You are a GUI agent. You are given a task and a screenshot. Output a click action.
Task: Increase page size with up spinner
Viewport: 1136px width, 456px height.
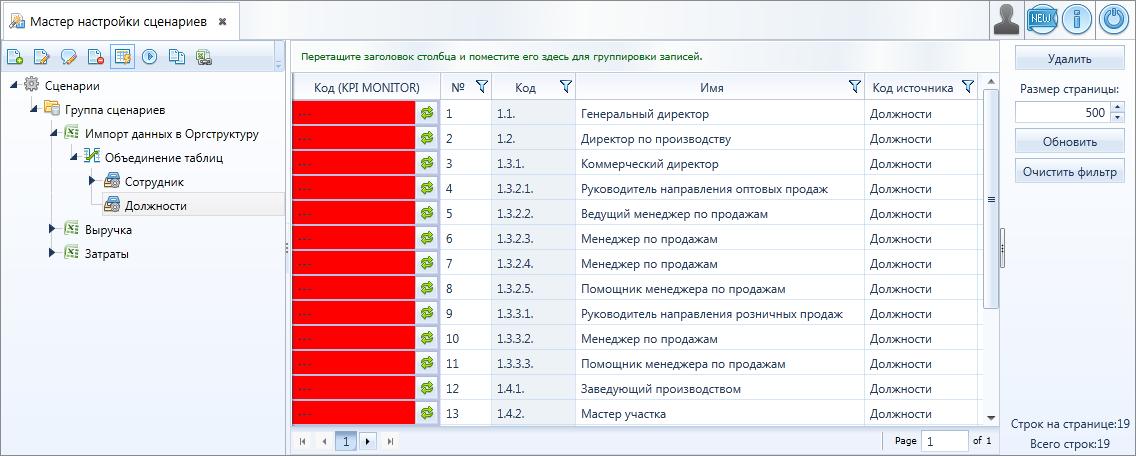pyautogui.click(x=1118, y=107)
